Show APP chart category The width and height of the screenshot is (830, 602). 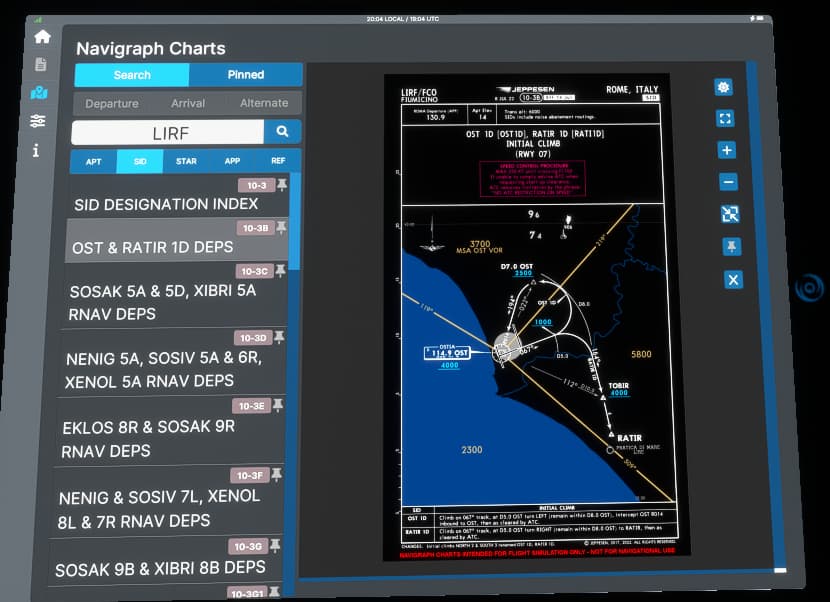(232, 160)
